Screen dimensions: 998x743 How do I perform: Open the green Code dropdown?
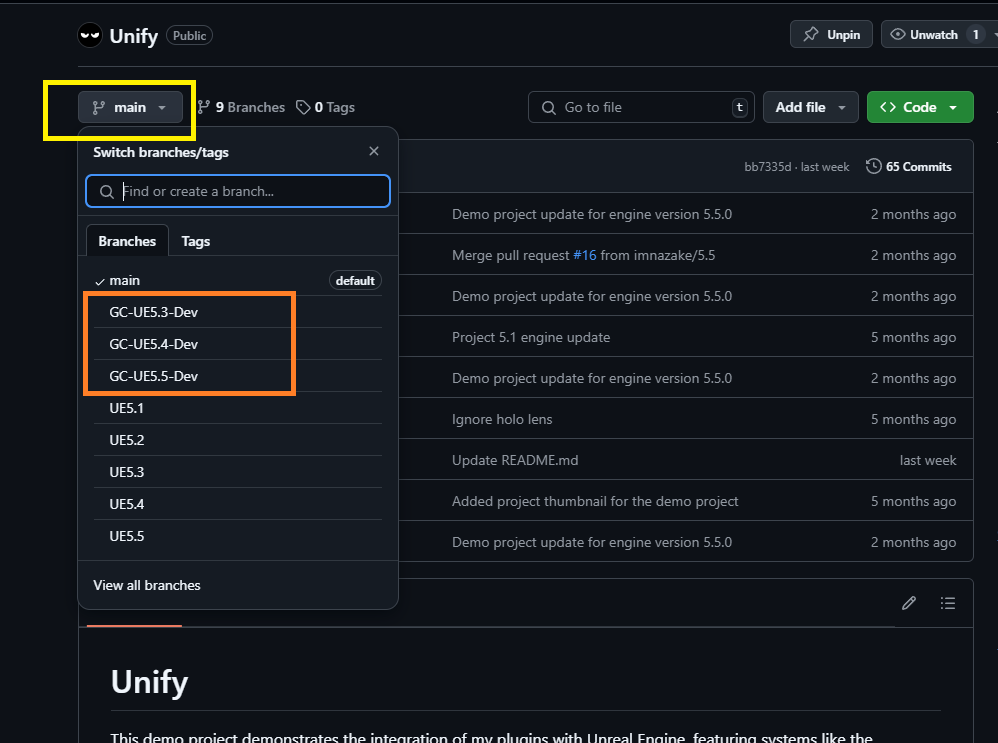tap(920, 107)
